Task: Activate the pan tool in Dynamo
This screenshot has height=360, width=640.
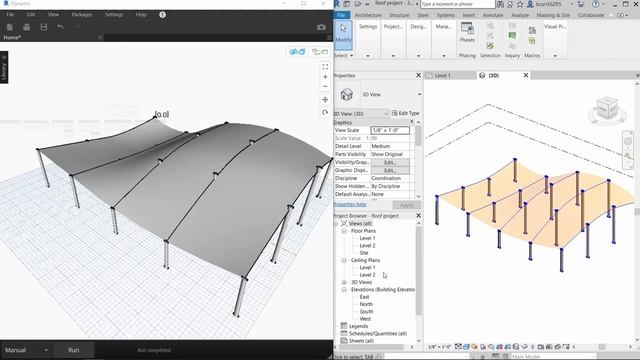Action: pyautogui.click(x=325, y=100)
